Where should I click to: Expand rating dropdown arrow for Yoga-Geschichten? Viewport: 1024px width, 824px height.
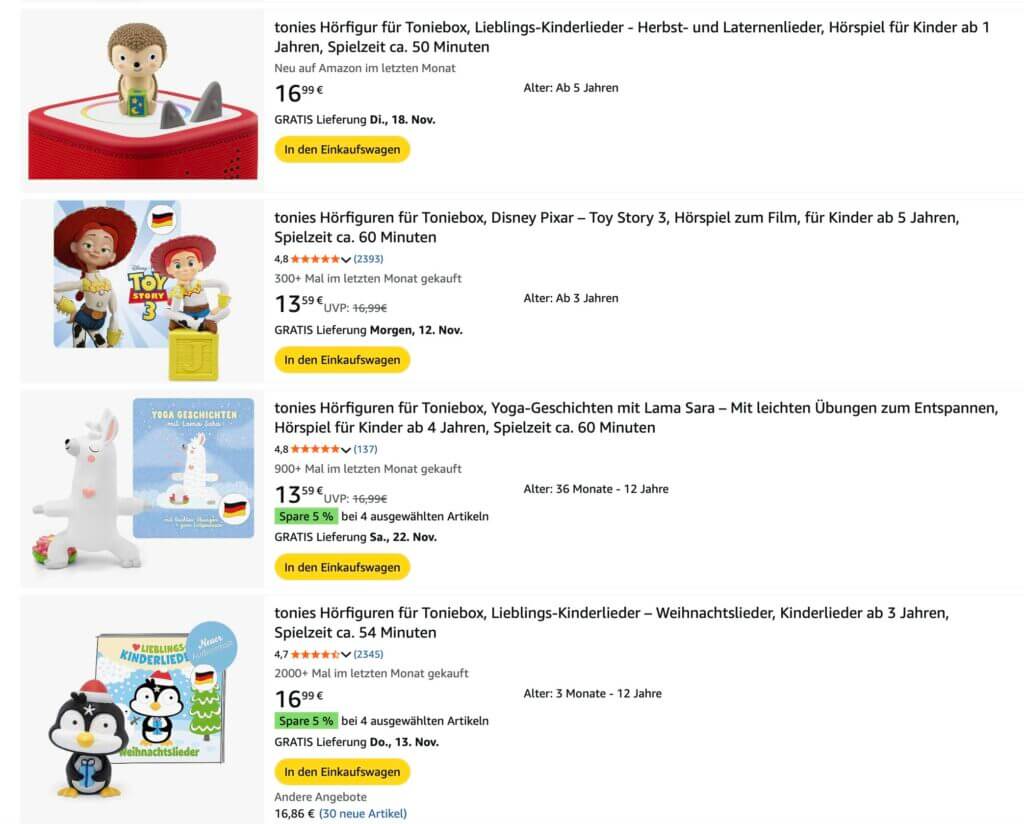coord(346,450)
